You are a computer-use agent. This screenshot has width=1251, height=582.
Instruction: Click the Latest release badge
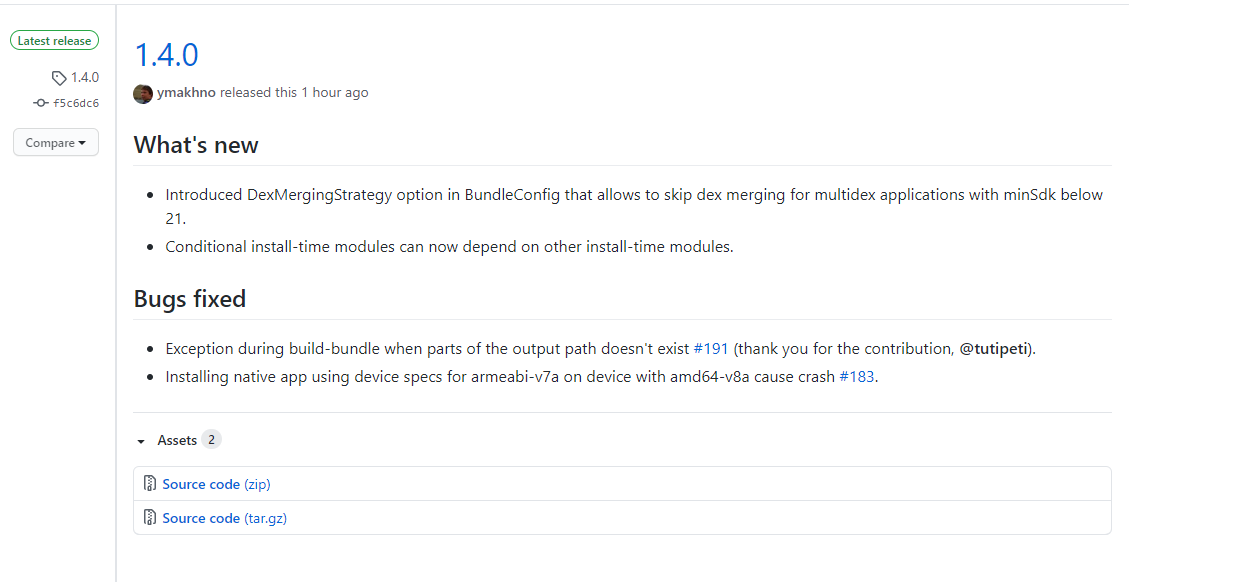(x=54, y=40)
